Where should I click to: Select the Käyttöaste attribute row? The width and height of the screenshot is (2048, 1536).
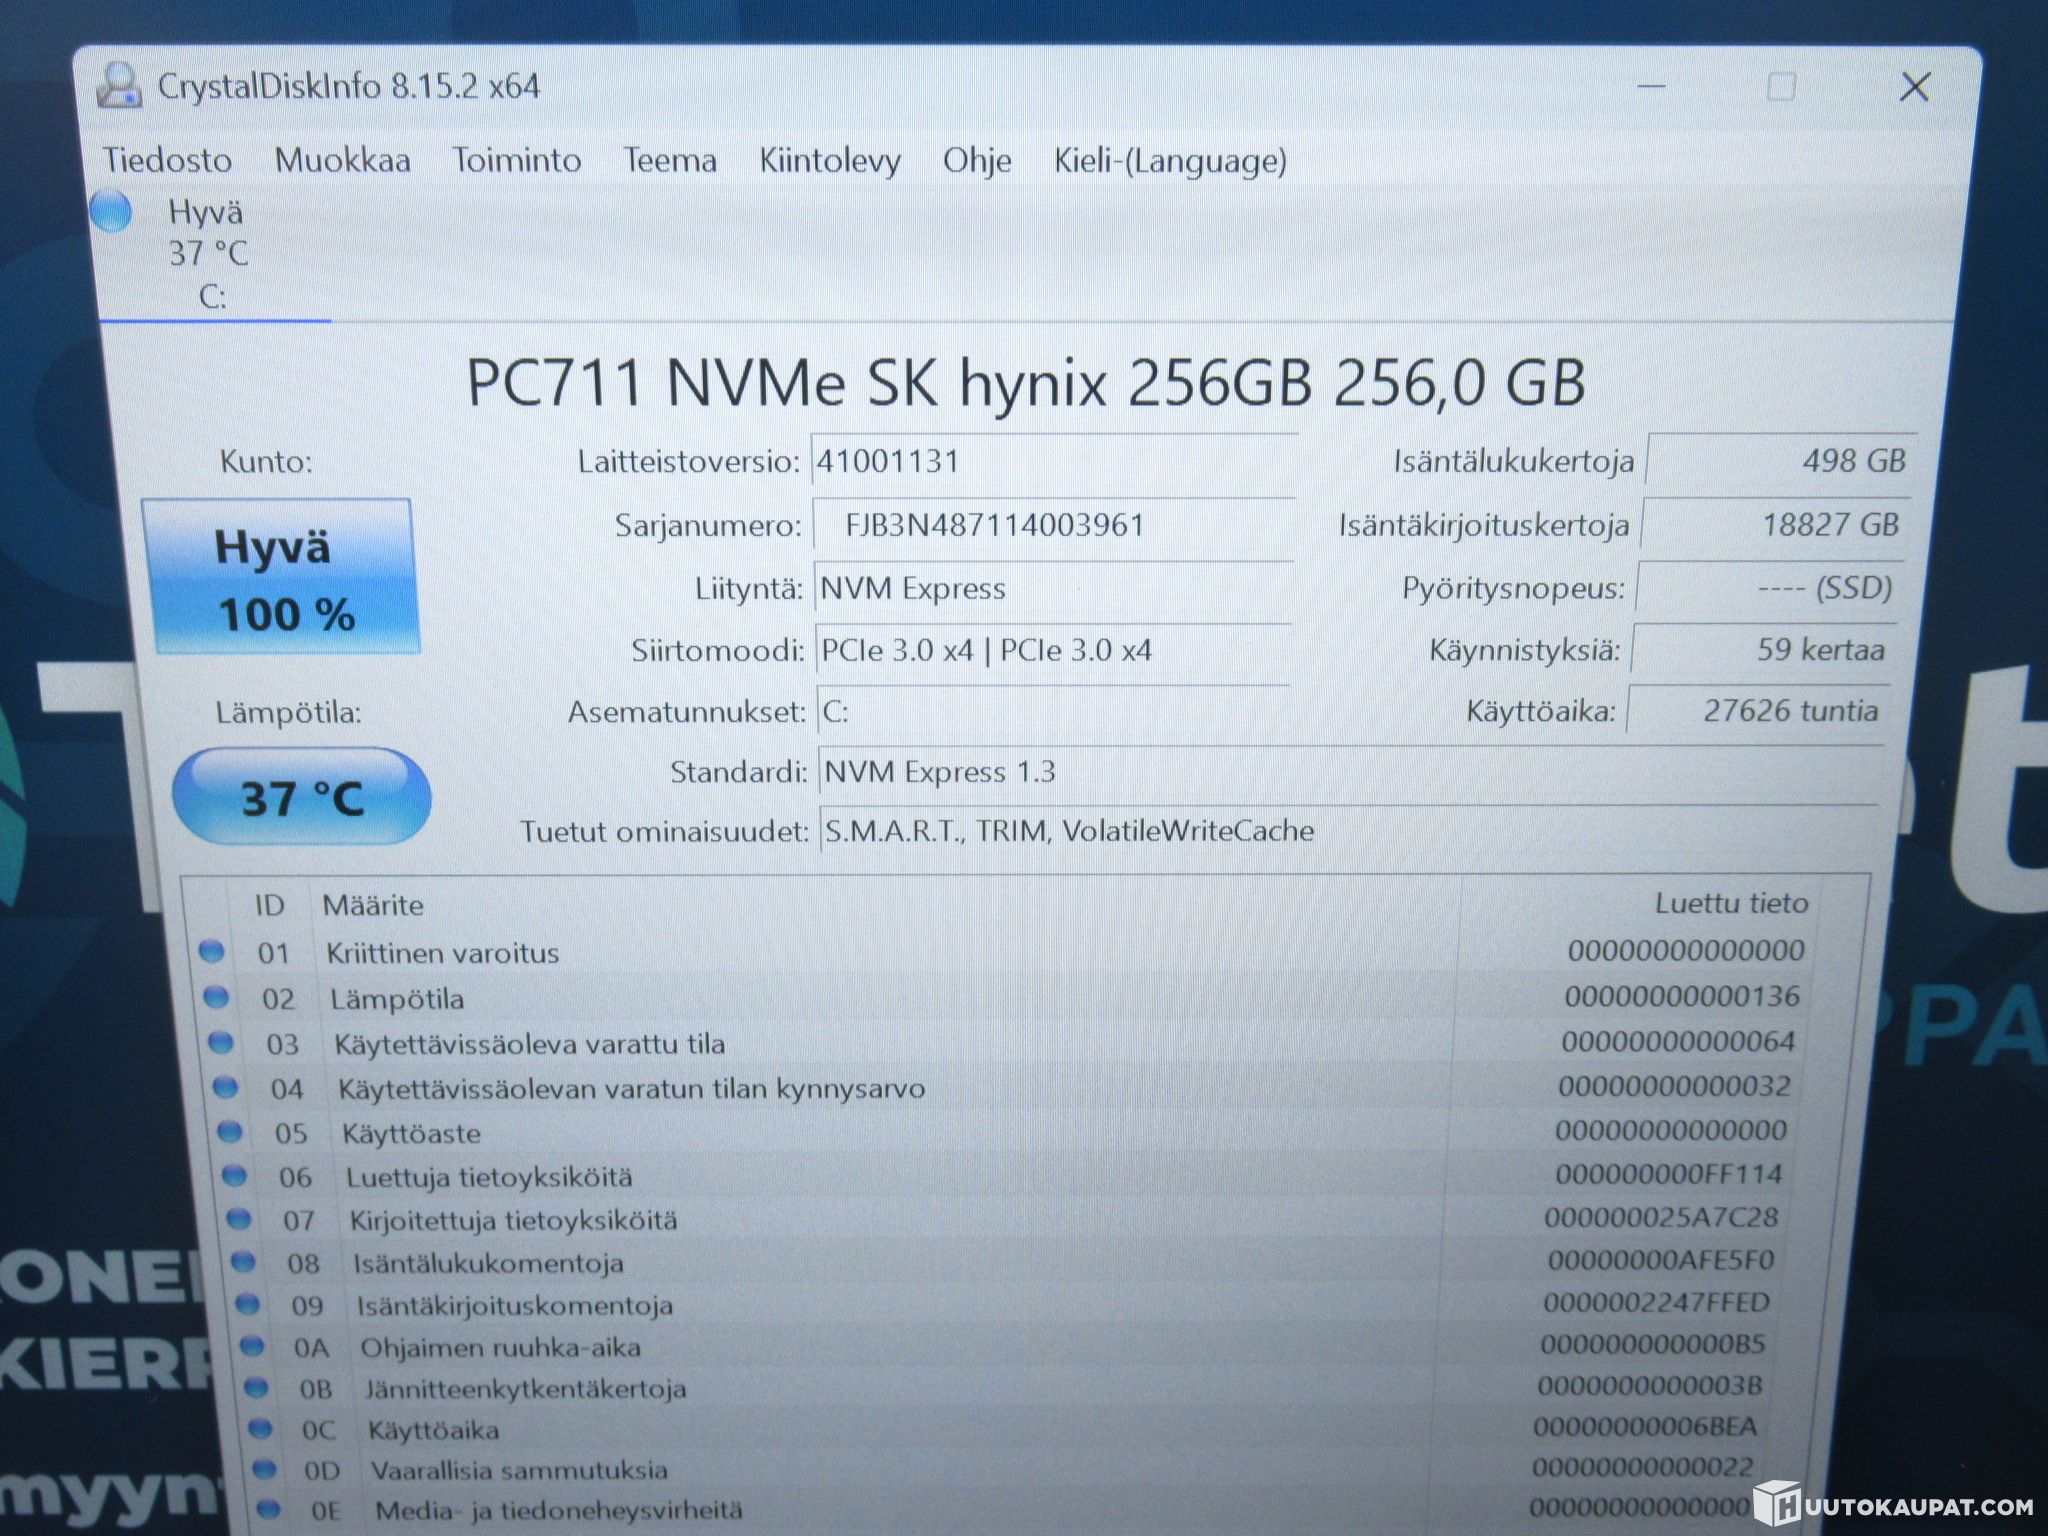(x=1003, y=1132)
